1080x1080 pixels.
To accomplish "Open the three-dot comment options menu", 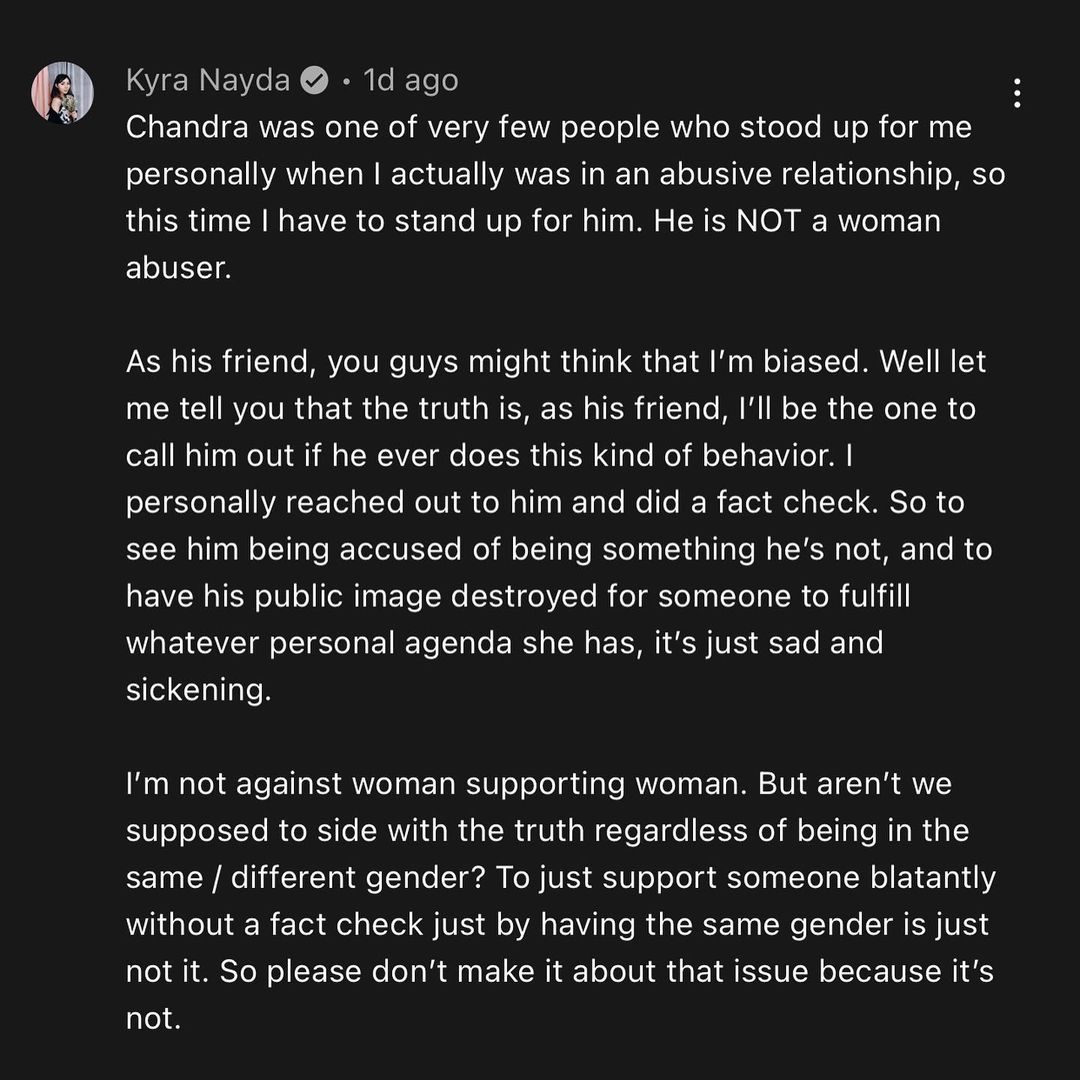I will 1016,94.
